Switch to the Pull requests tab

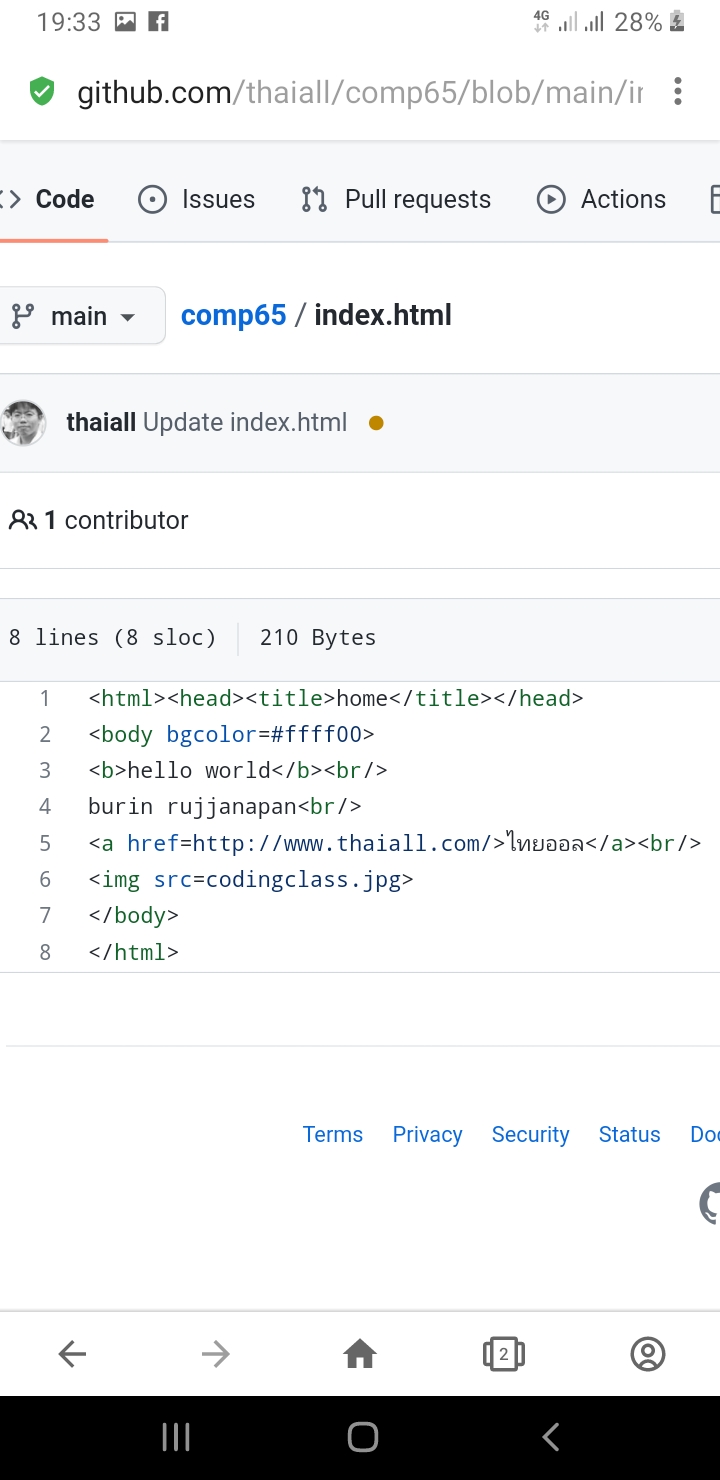point(396,199)
